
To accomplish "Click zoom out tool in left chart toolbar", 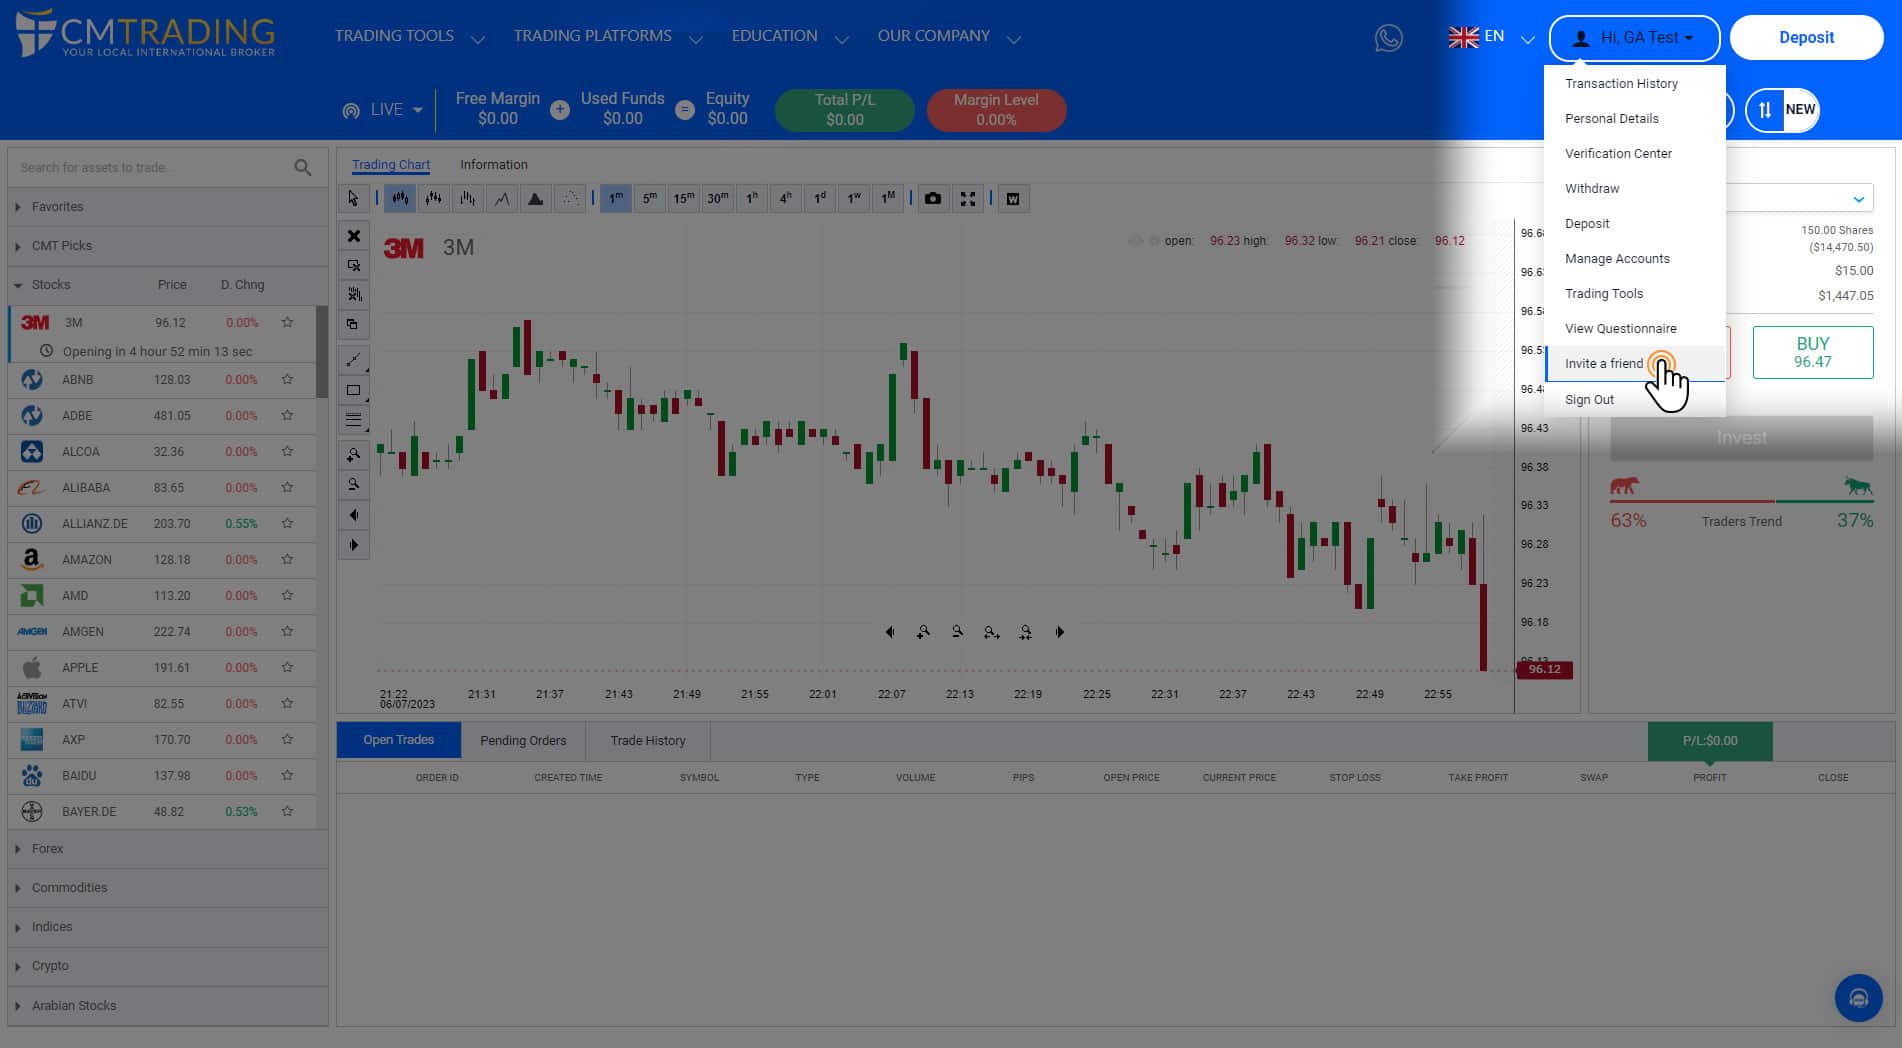I will (353, 485).
